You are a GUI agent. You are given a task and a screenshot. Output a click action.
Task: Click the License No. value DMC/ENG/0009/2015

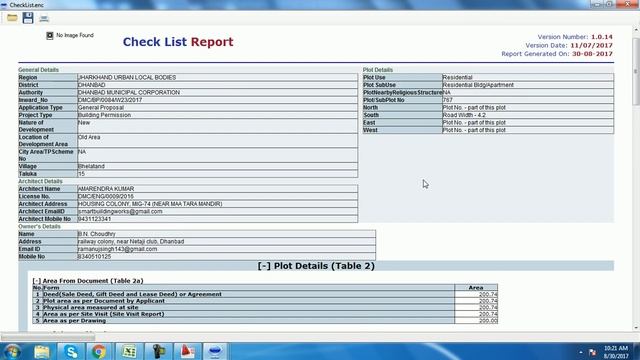tap(105, 196)
